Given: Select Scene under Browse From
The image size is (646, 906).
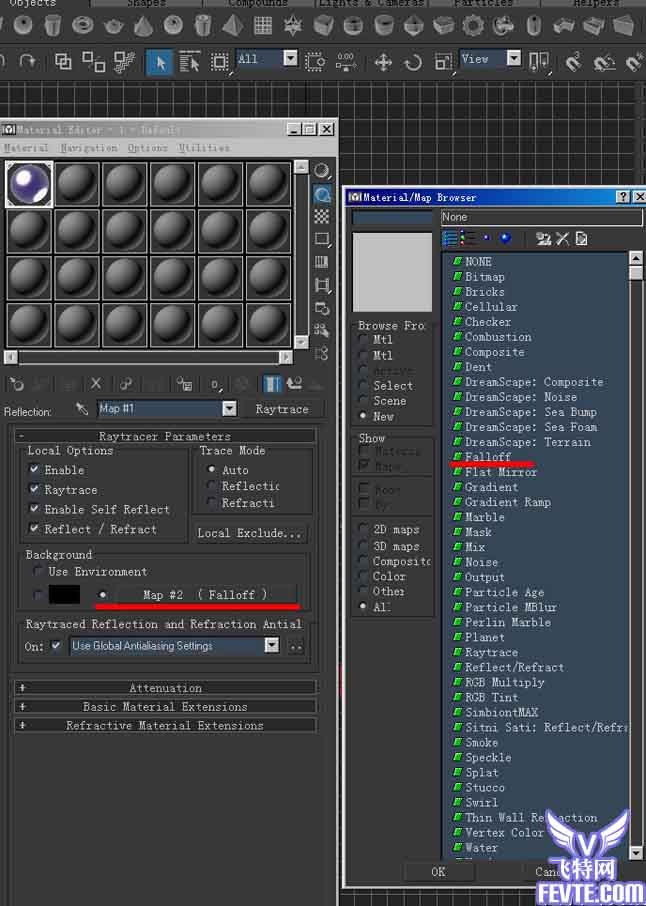Looking at the screenshot, I should click(363, 400).
